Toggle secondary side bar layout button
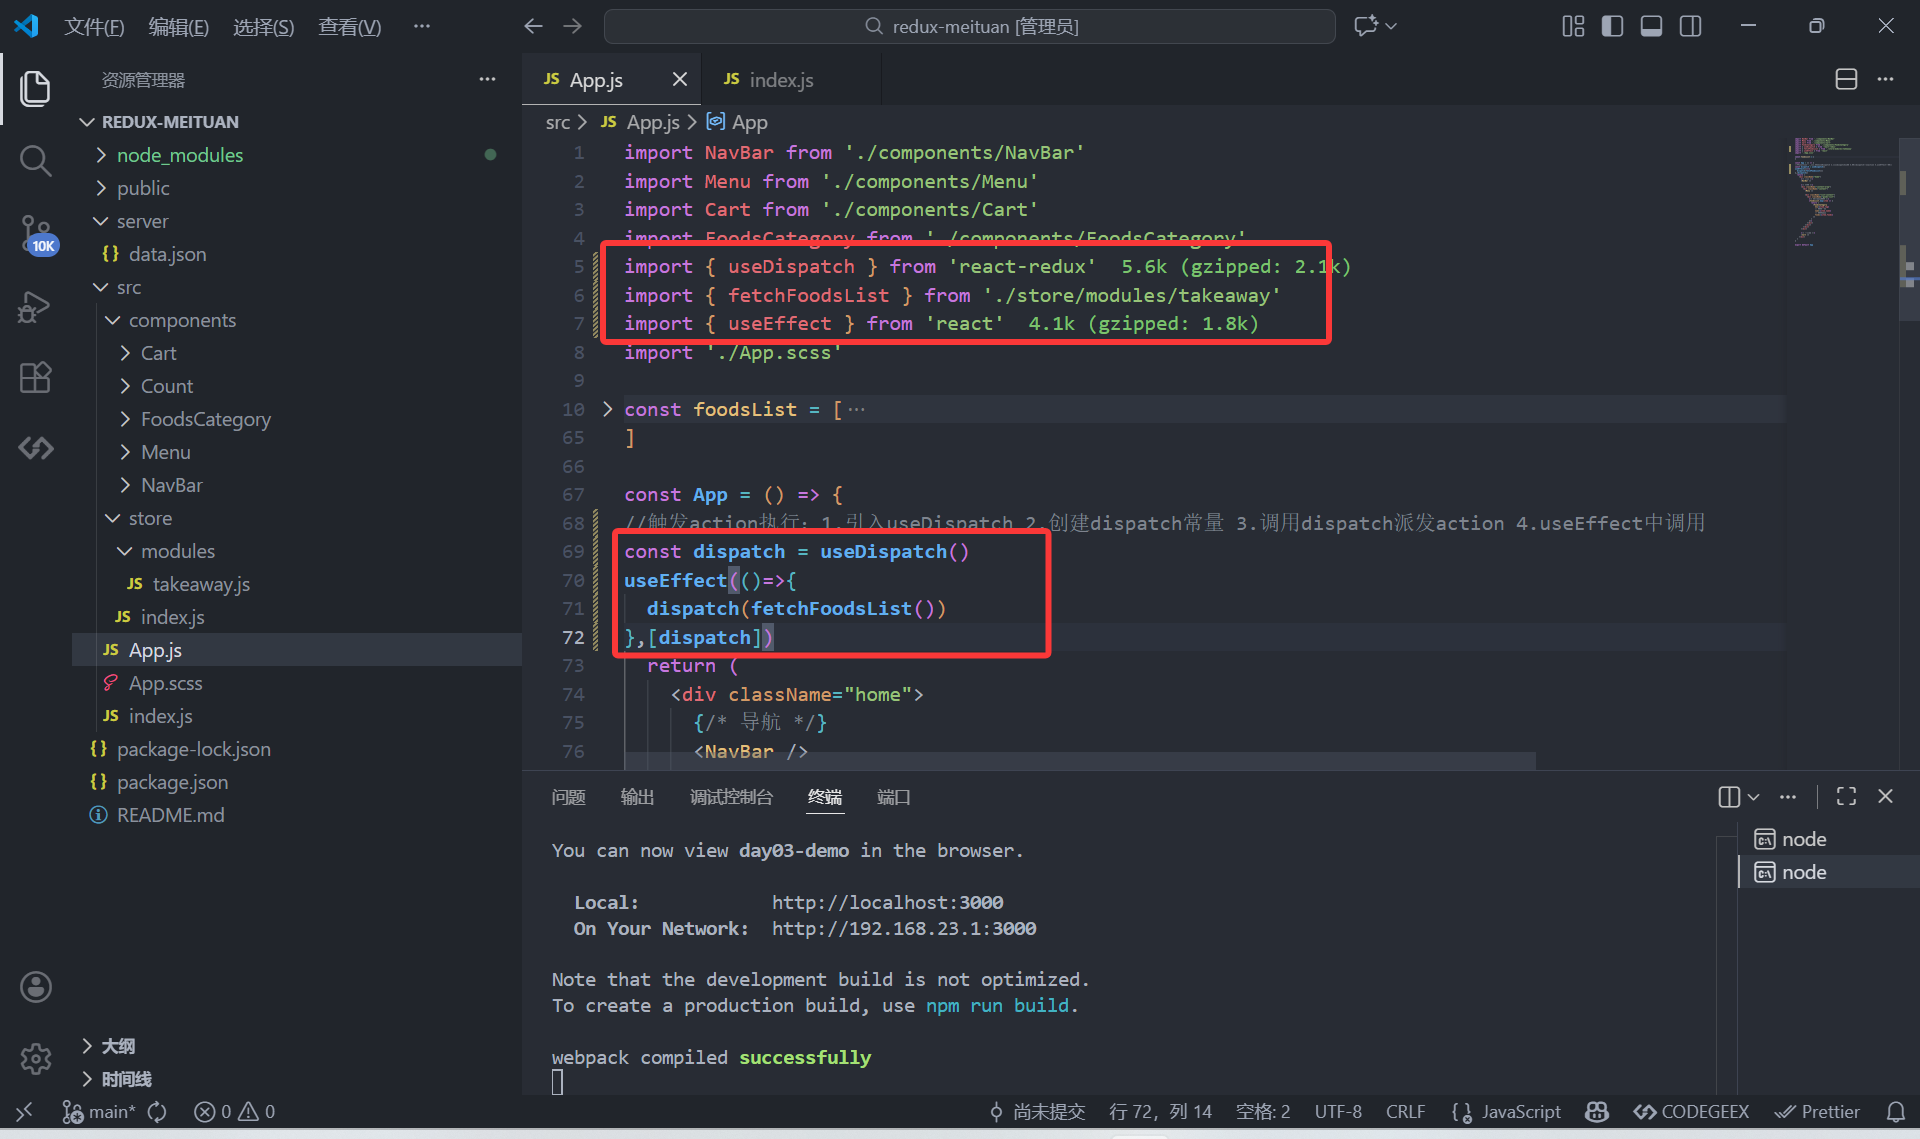1920x1139 pixels. pyautogui.click(x=1690, y=26)
